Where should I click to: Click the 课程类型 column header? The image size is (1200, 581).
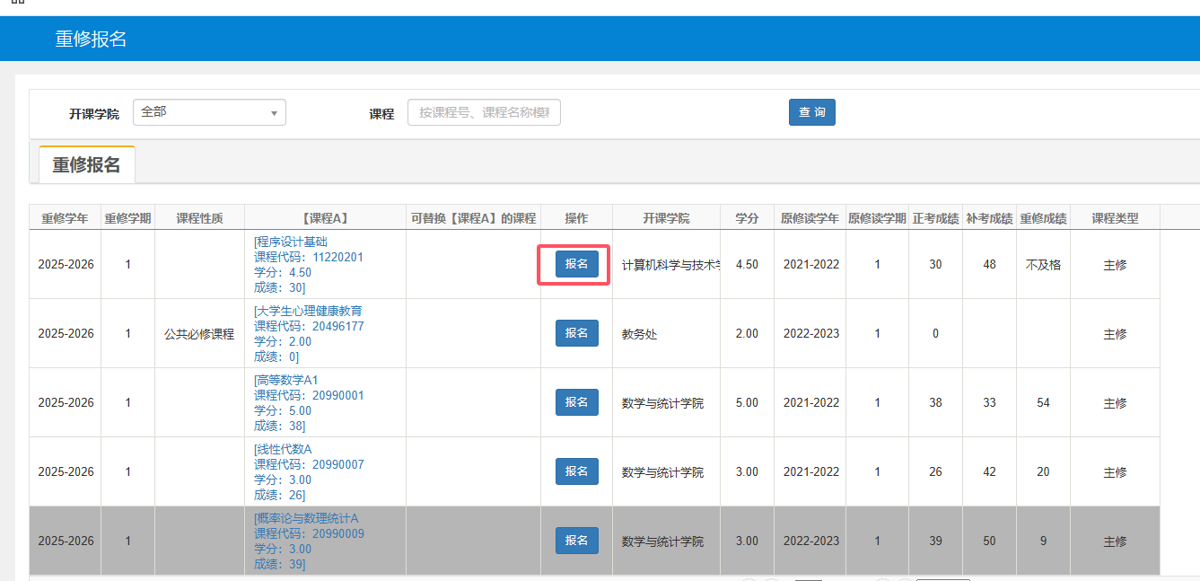pyautogui.click(x=1115, y=218)
